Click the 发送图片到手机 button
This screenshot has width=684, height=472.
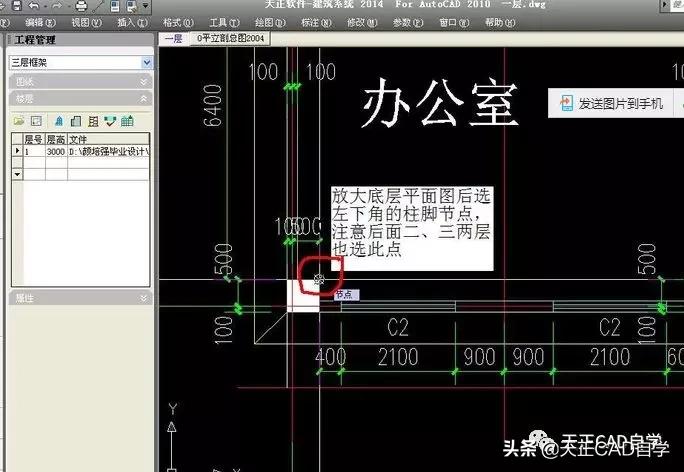612,103
